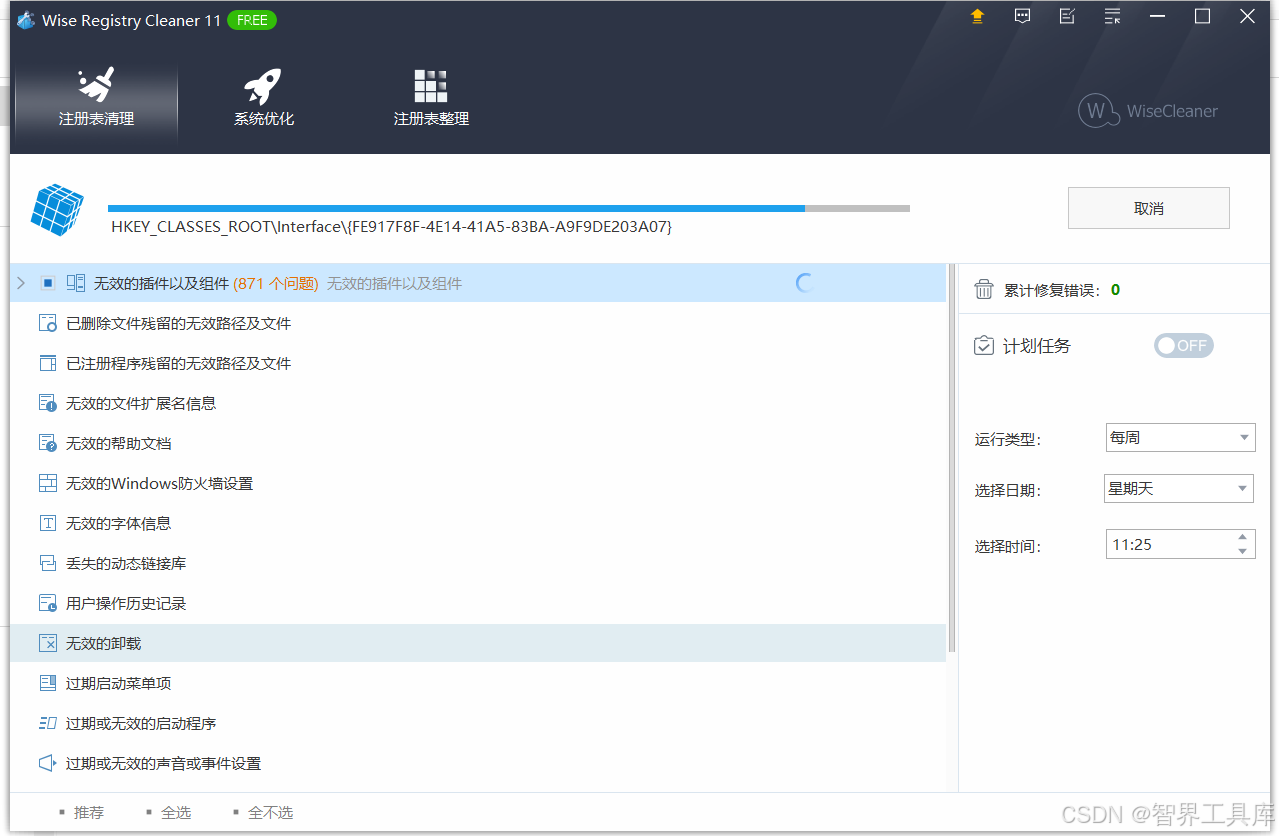This screenshot has width=1279, height=836.
Task: Click the HKEY_CLASSES_ROOT scanning path text
Action: coord(391,227)
